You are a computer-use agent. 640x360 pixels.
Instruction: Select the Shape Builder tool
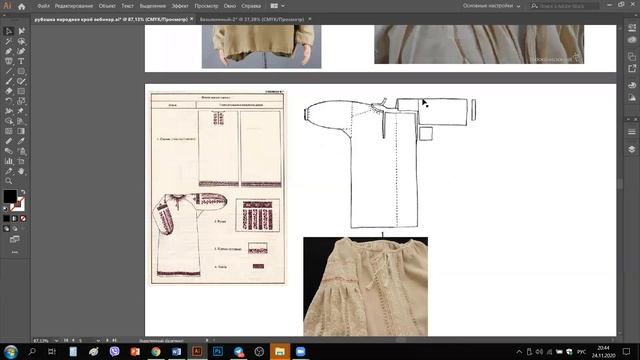[9, 121]
